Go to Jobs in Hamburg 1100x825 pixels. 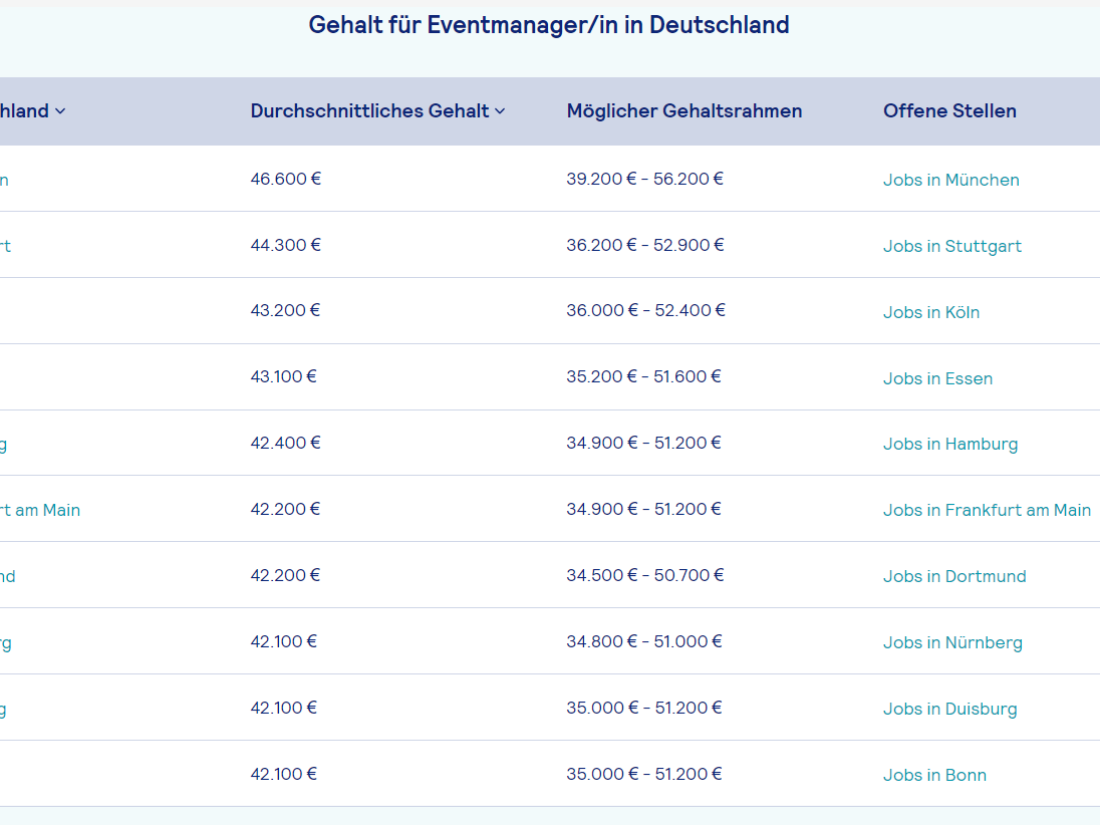(950, 444)
